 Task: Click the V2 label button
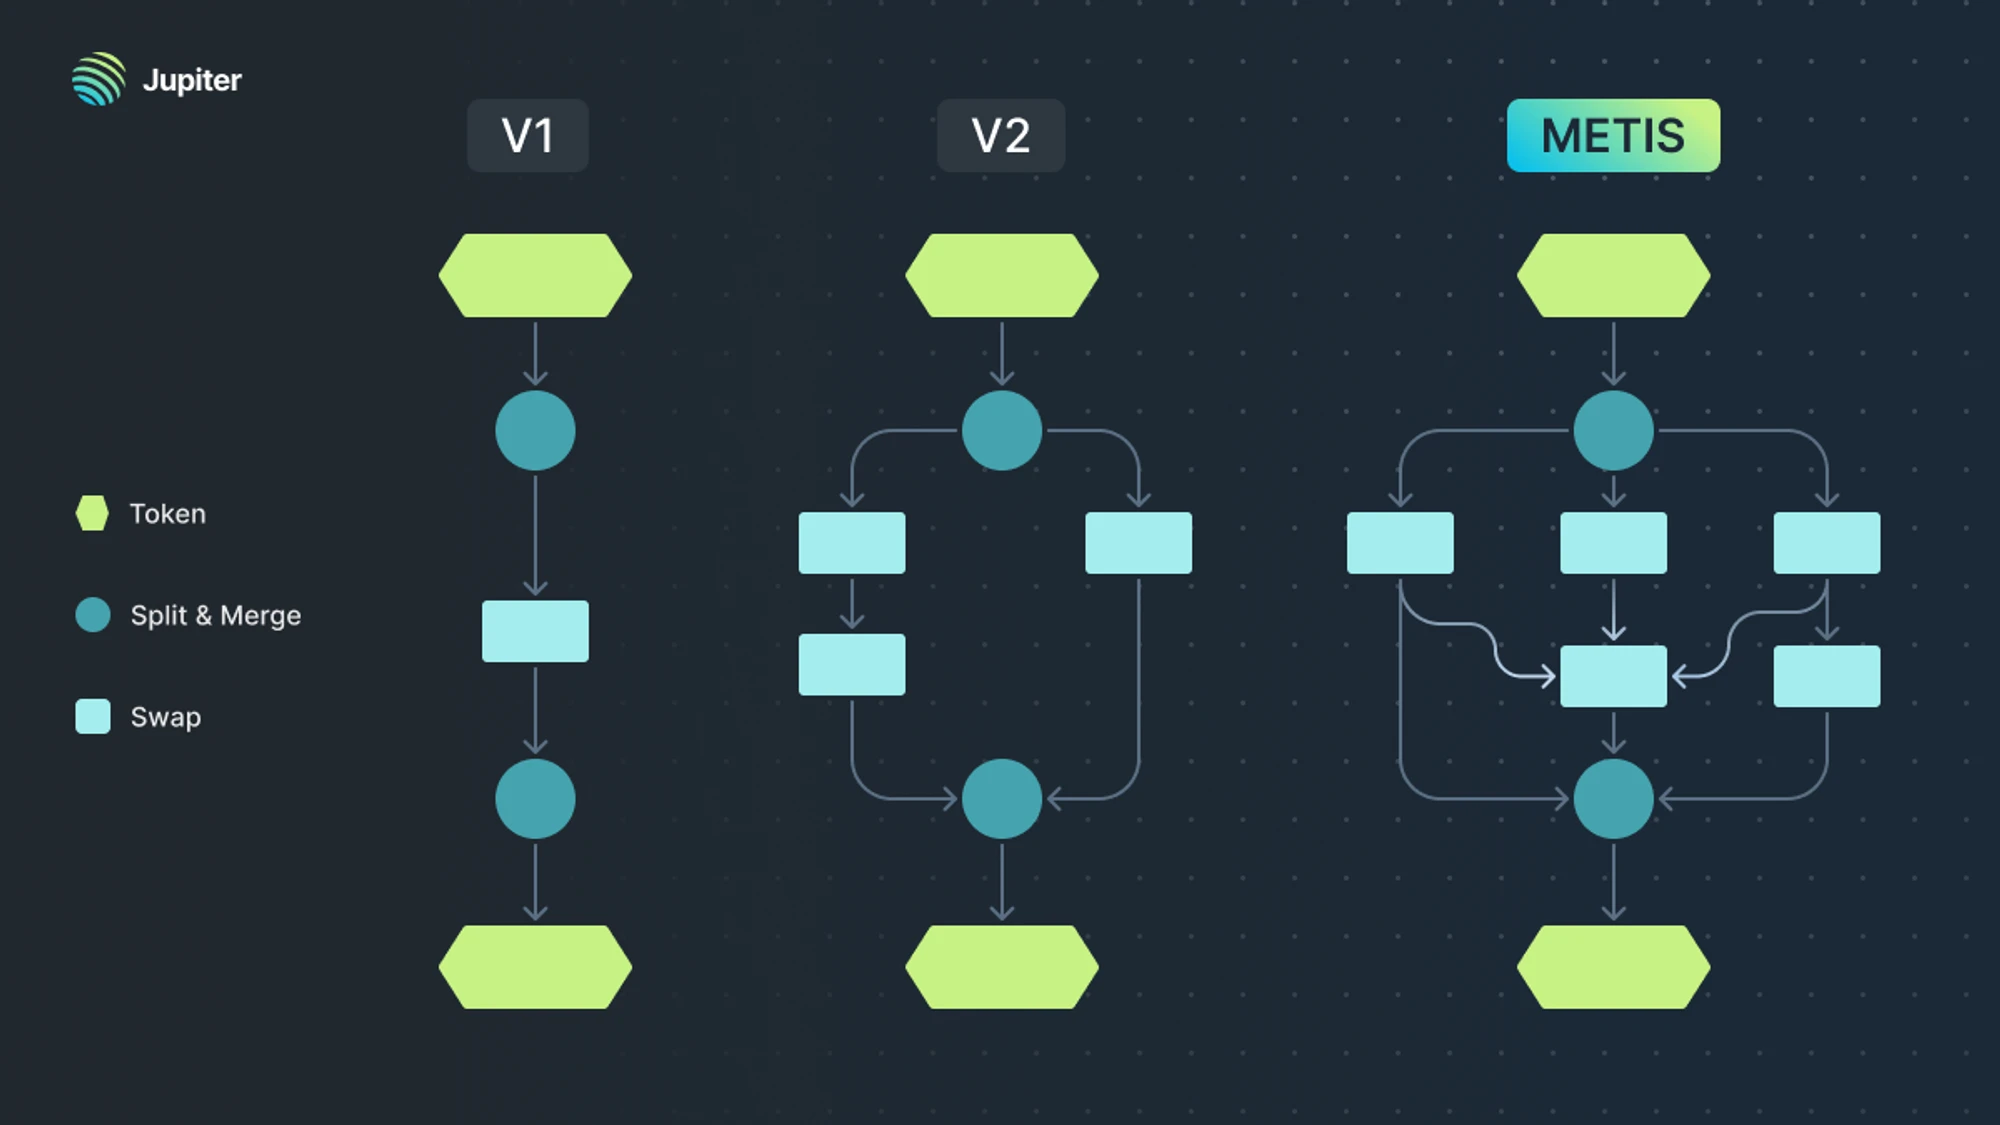pos(999,135)
